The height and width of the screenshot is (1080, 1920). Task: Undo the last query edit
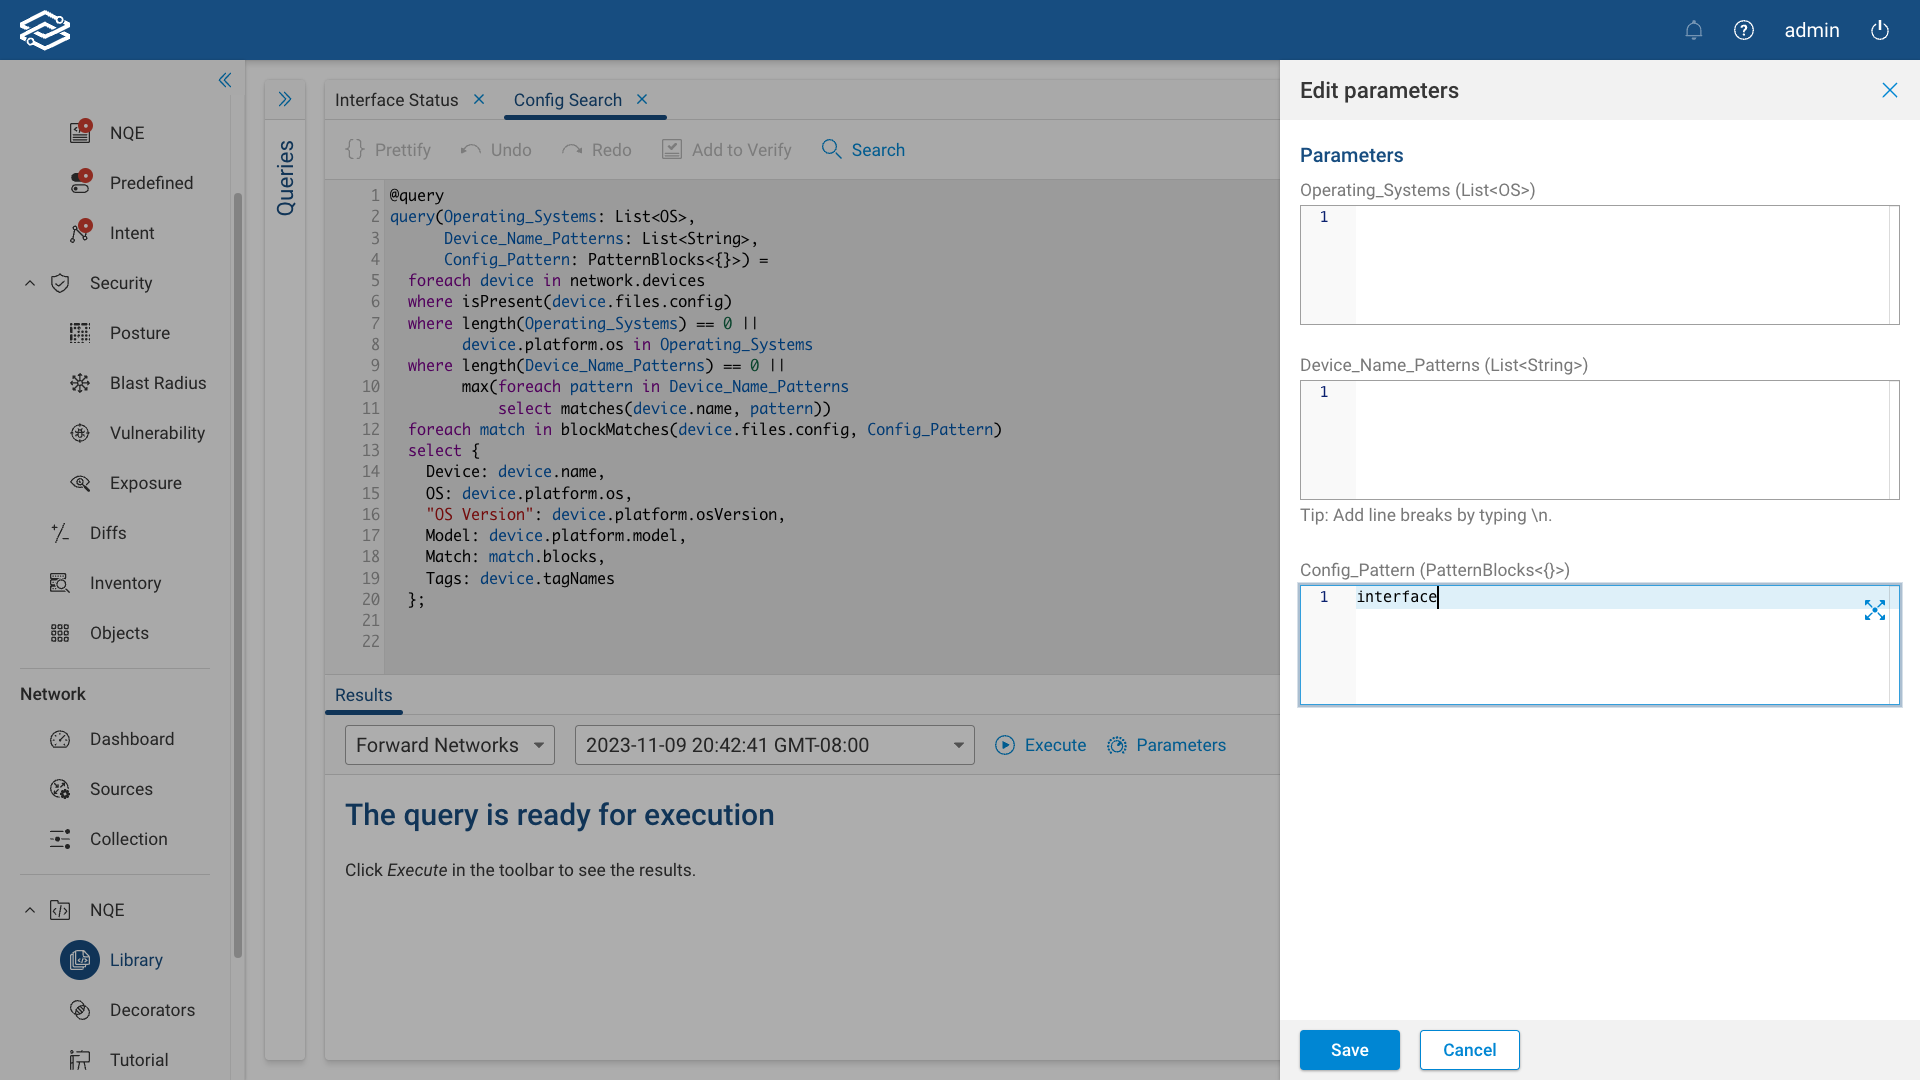pyautogui.click(x=496, y=149)
